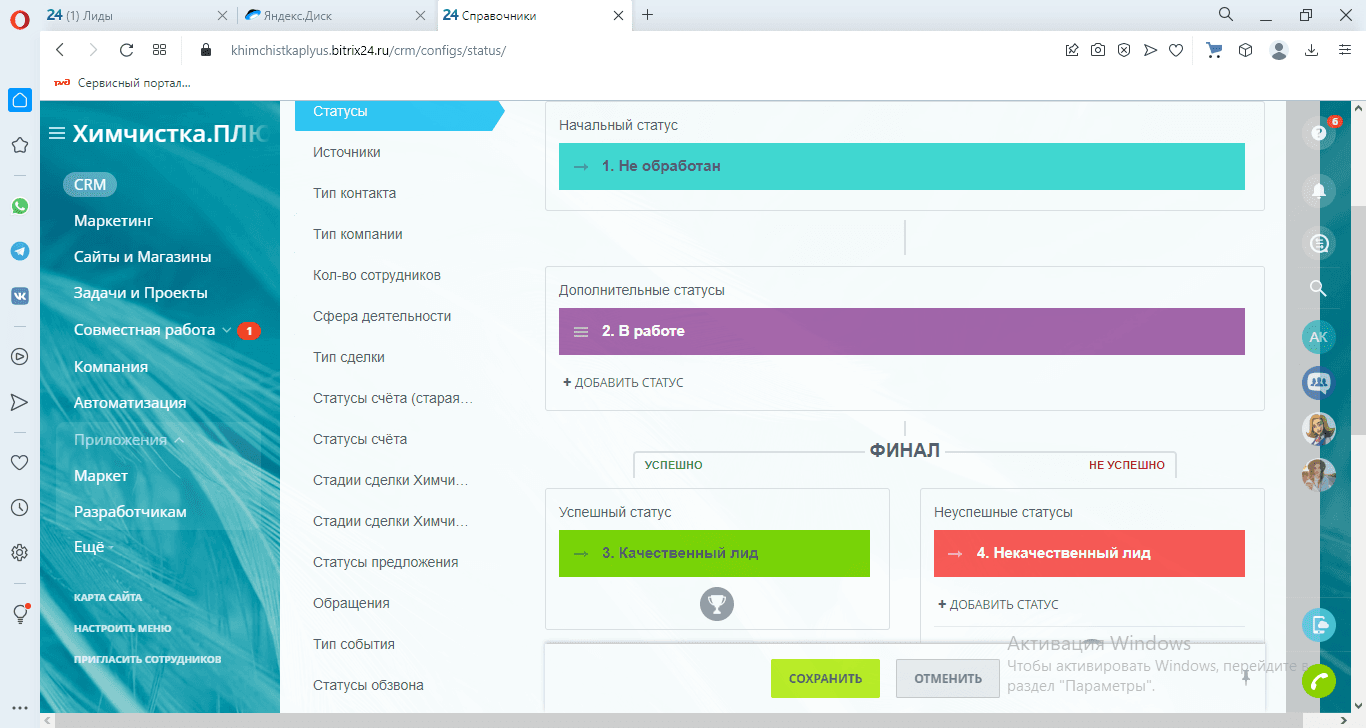Select Источники in the reference list
This screenshot has height=728, width=1366.
point(346,152)
